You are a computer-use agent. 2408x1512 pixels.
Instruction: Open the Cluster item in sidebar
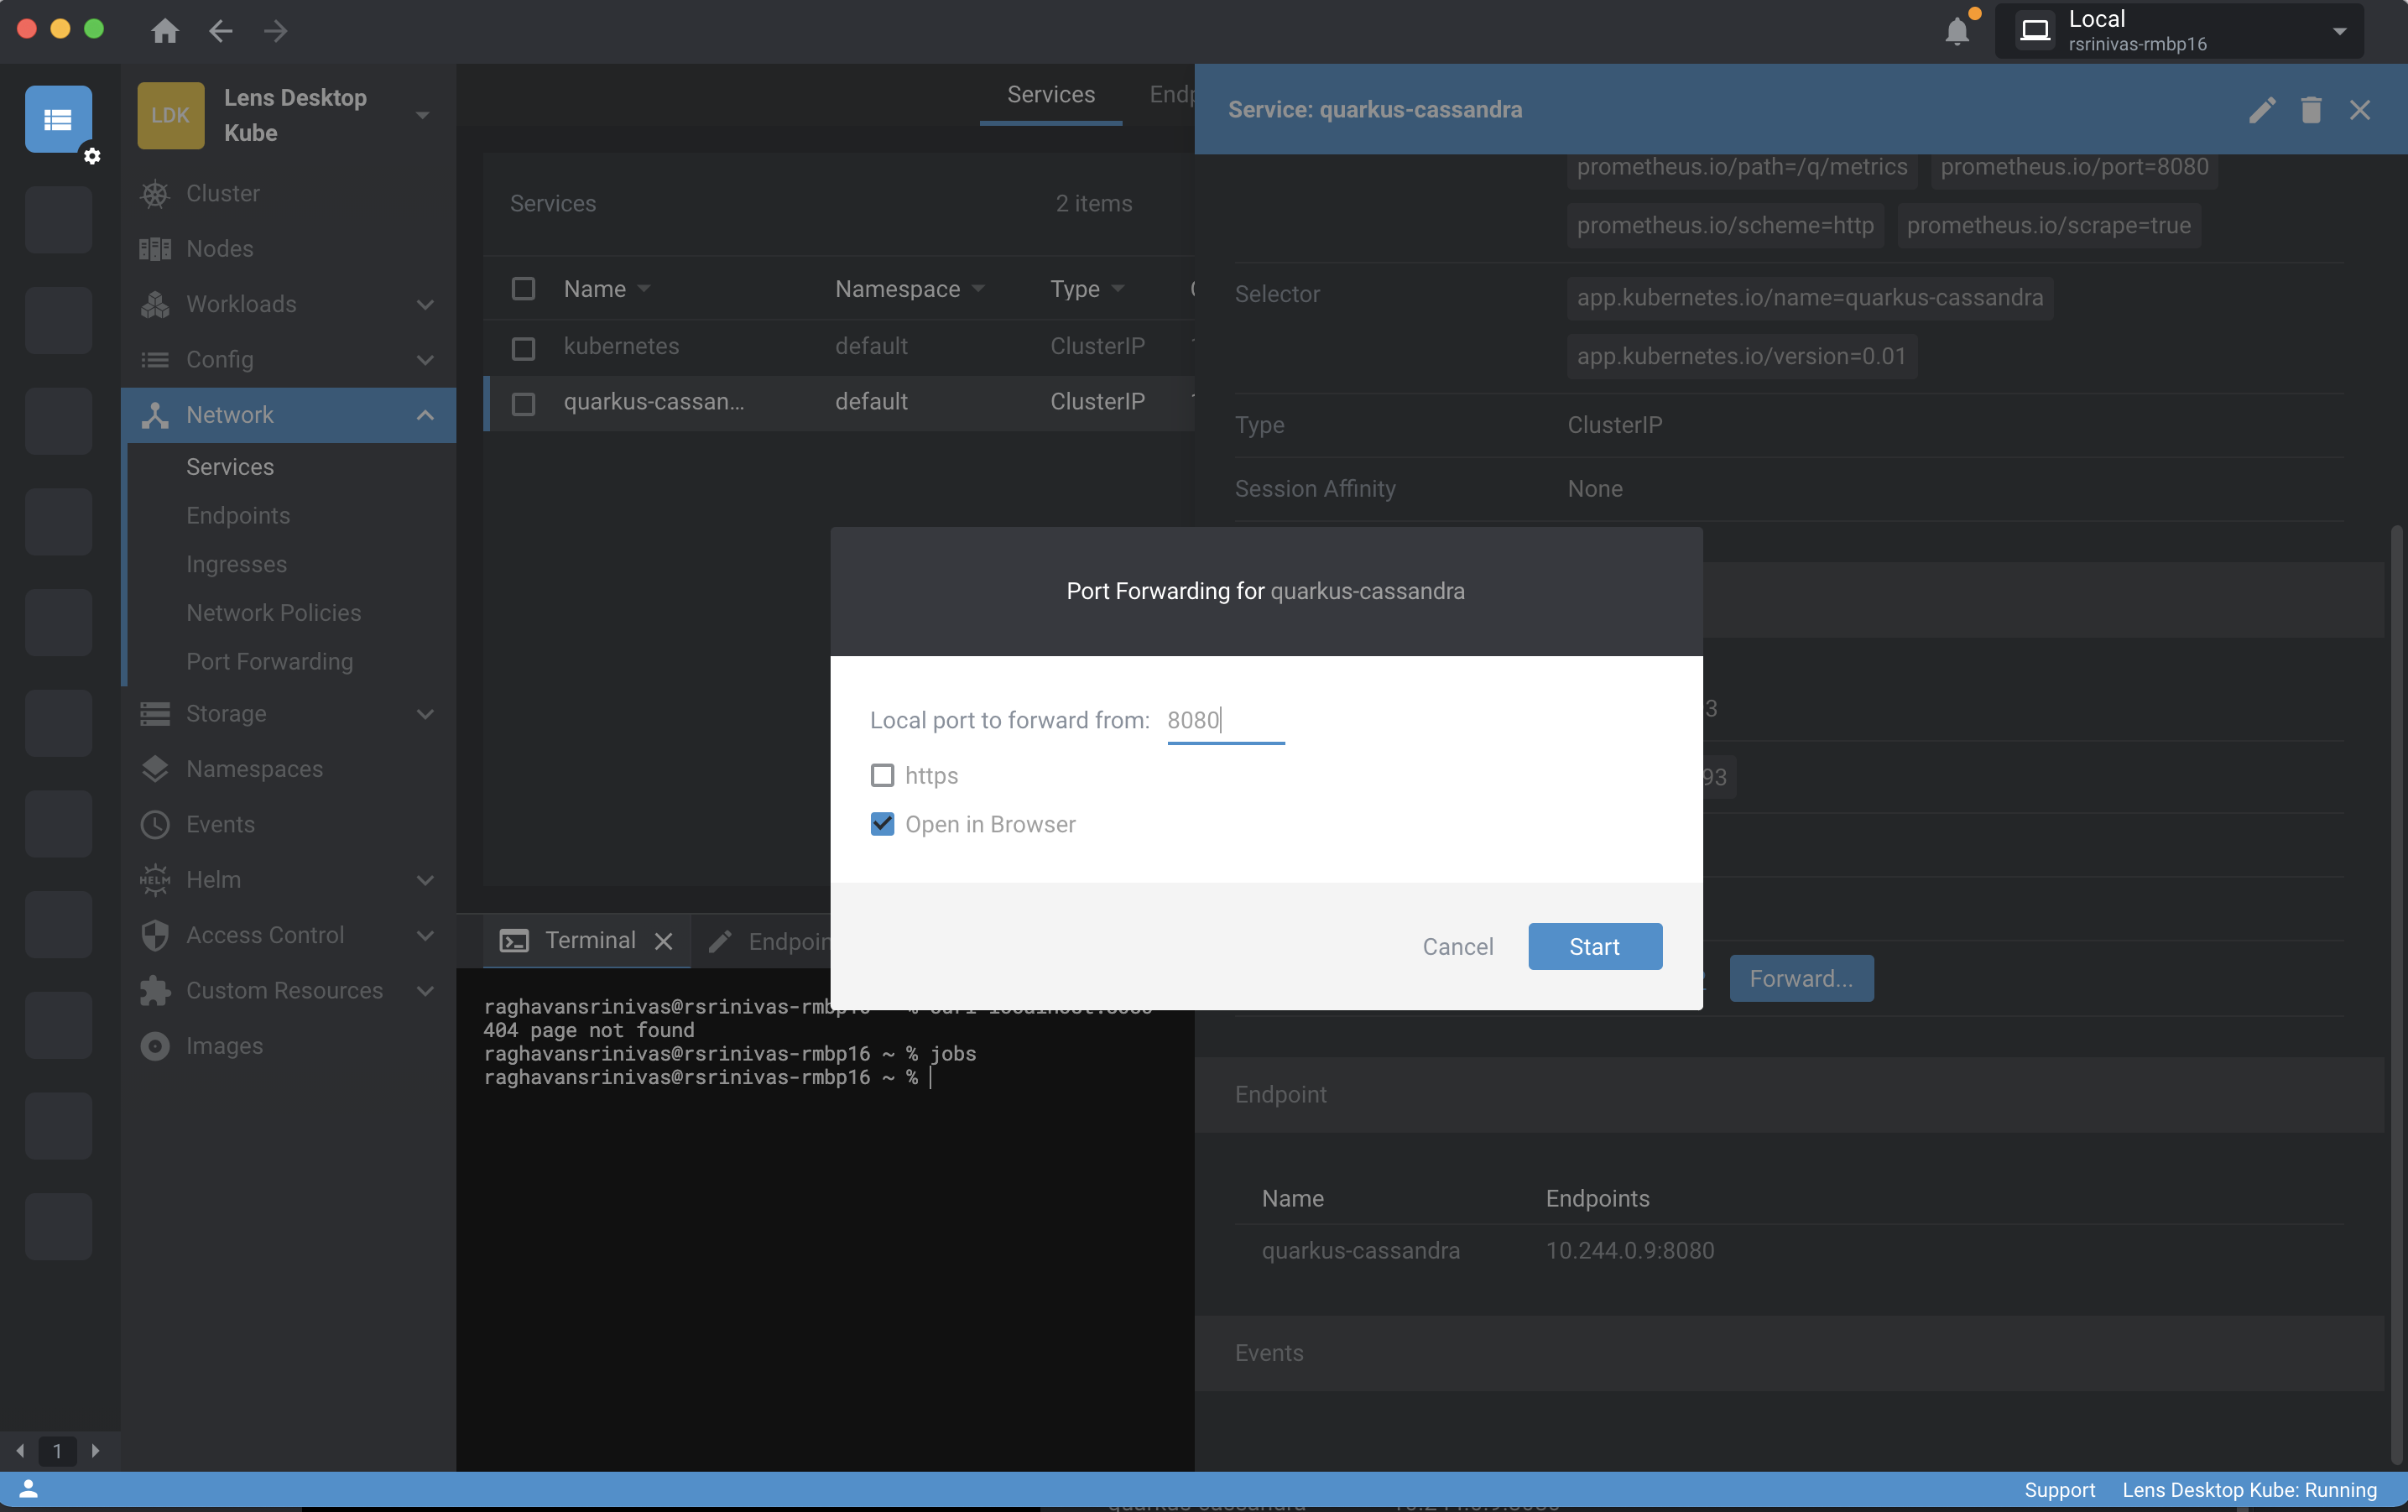[222, 193]
